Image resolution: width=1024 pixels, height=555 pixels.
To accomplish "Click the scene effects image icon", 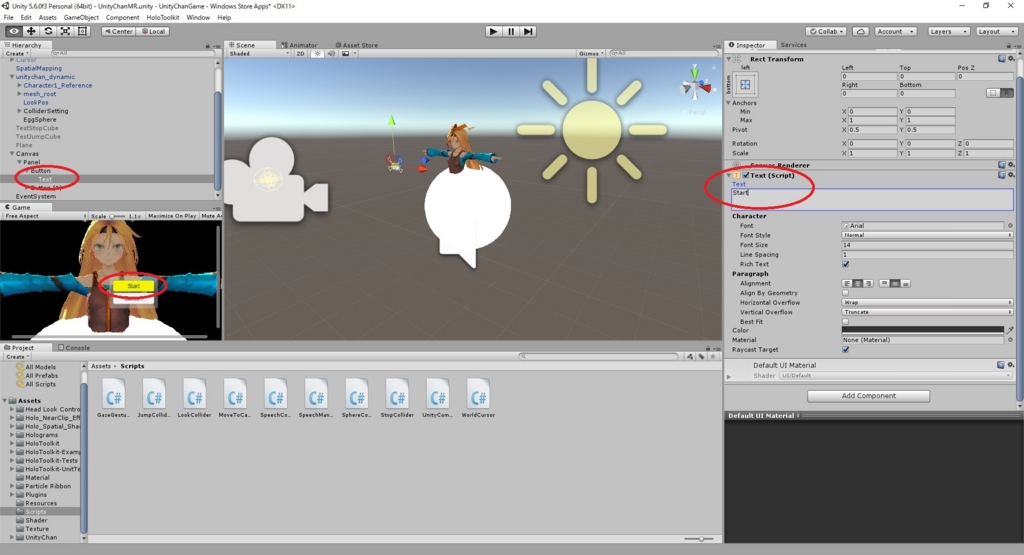I will (346, 54).
